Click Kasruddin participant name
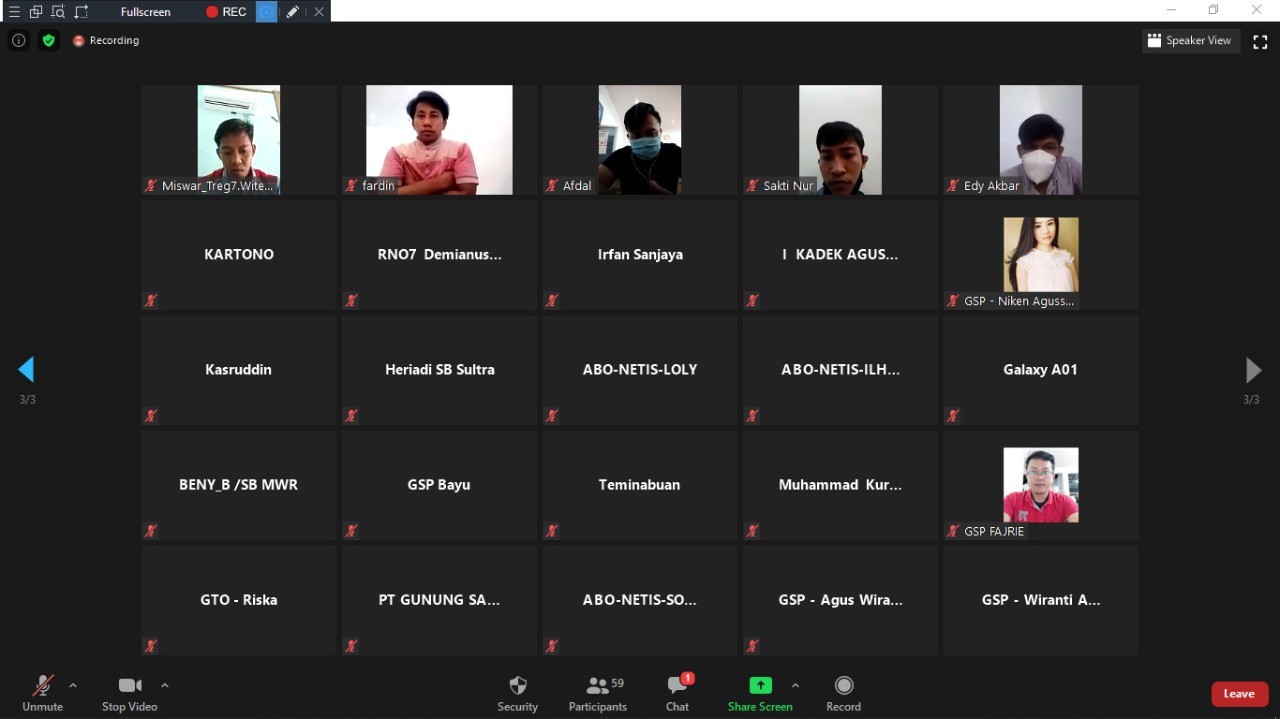Image resolution: width=1280 pixels, height=719 pixels. click(x=239, y=369)
